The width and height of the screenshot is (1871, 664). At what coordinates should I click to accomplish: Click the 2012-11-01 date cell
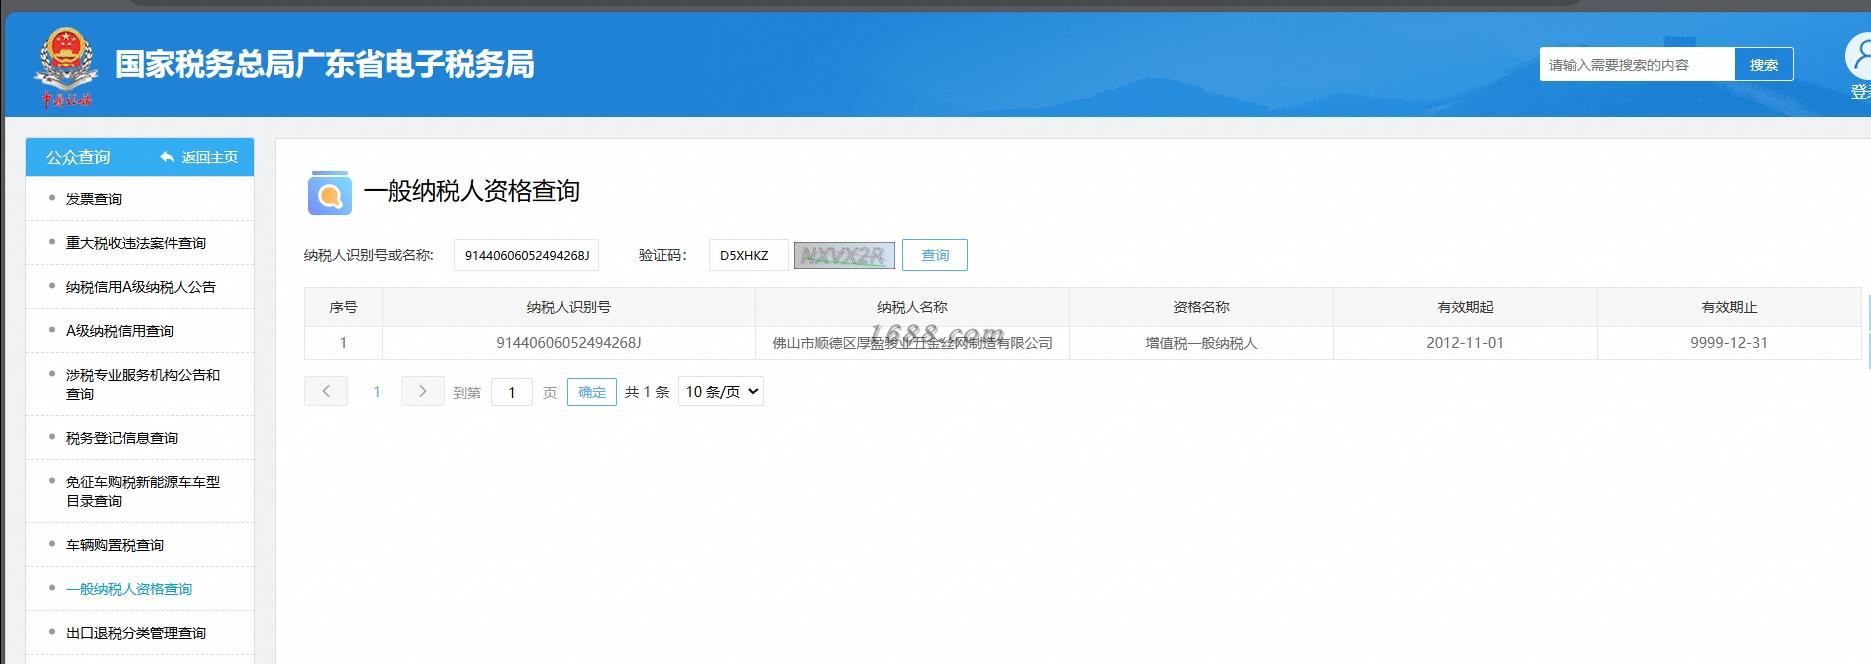[x=1465, y=343]
